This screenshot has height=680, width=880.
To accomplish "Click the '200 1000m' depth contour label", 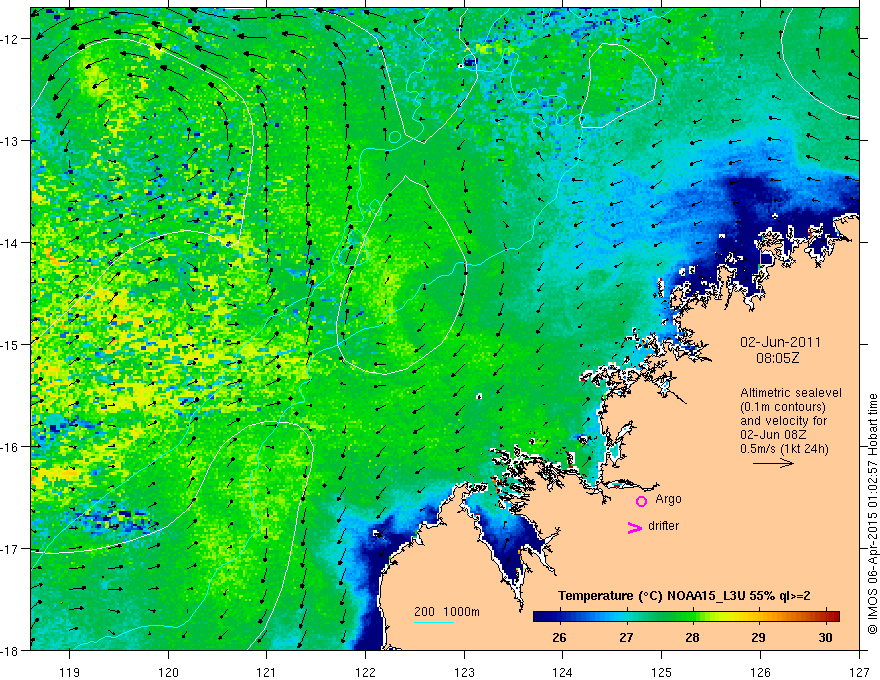I will point(447,612).
